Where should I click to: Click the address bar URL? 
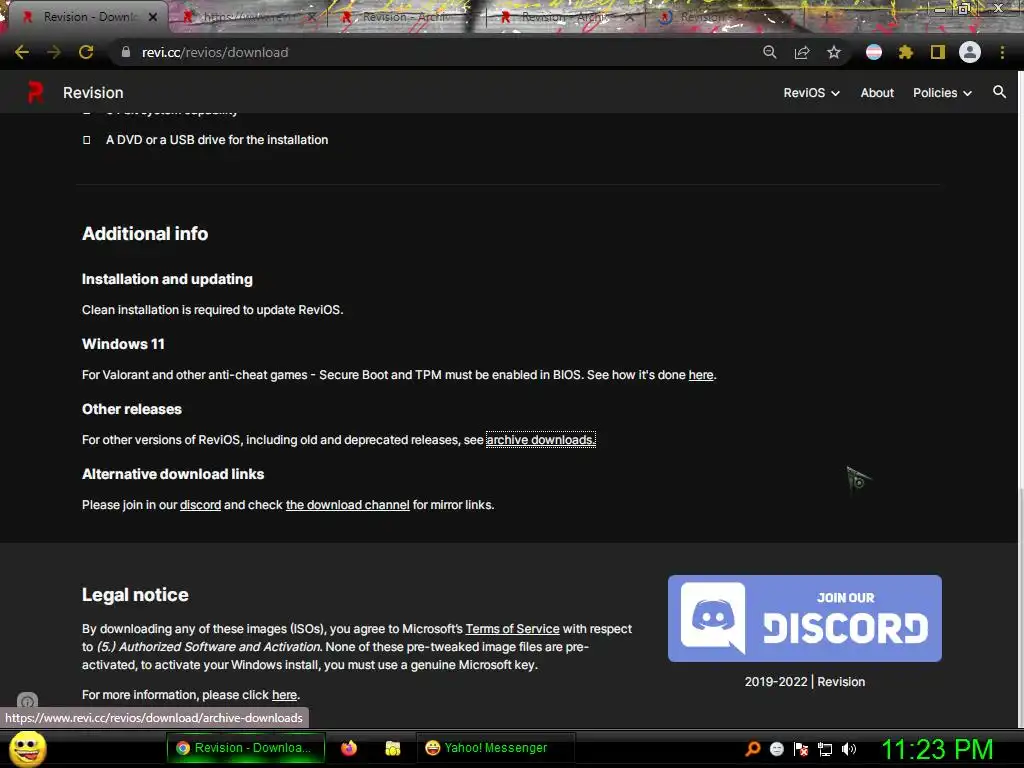coord(215,52)
